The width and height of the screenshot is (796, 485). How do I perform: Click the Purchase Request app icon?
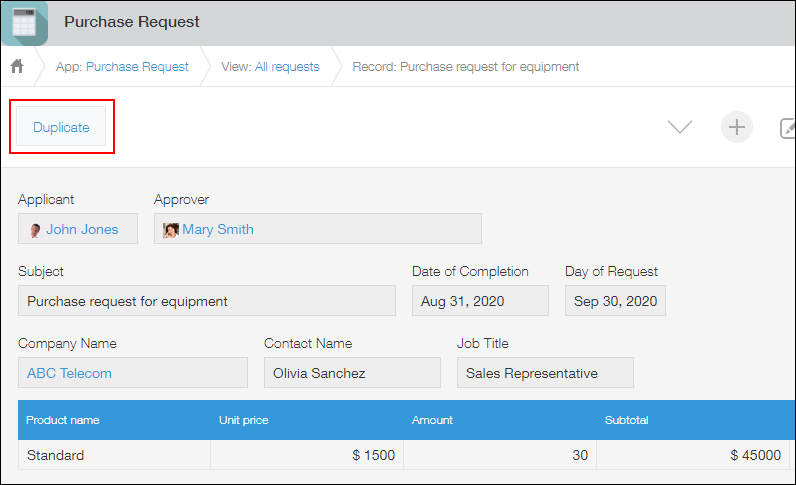24,22
